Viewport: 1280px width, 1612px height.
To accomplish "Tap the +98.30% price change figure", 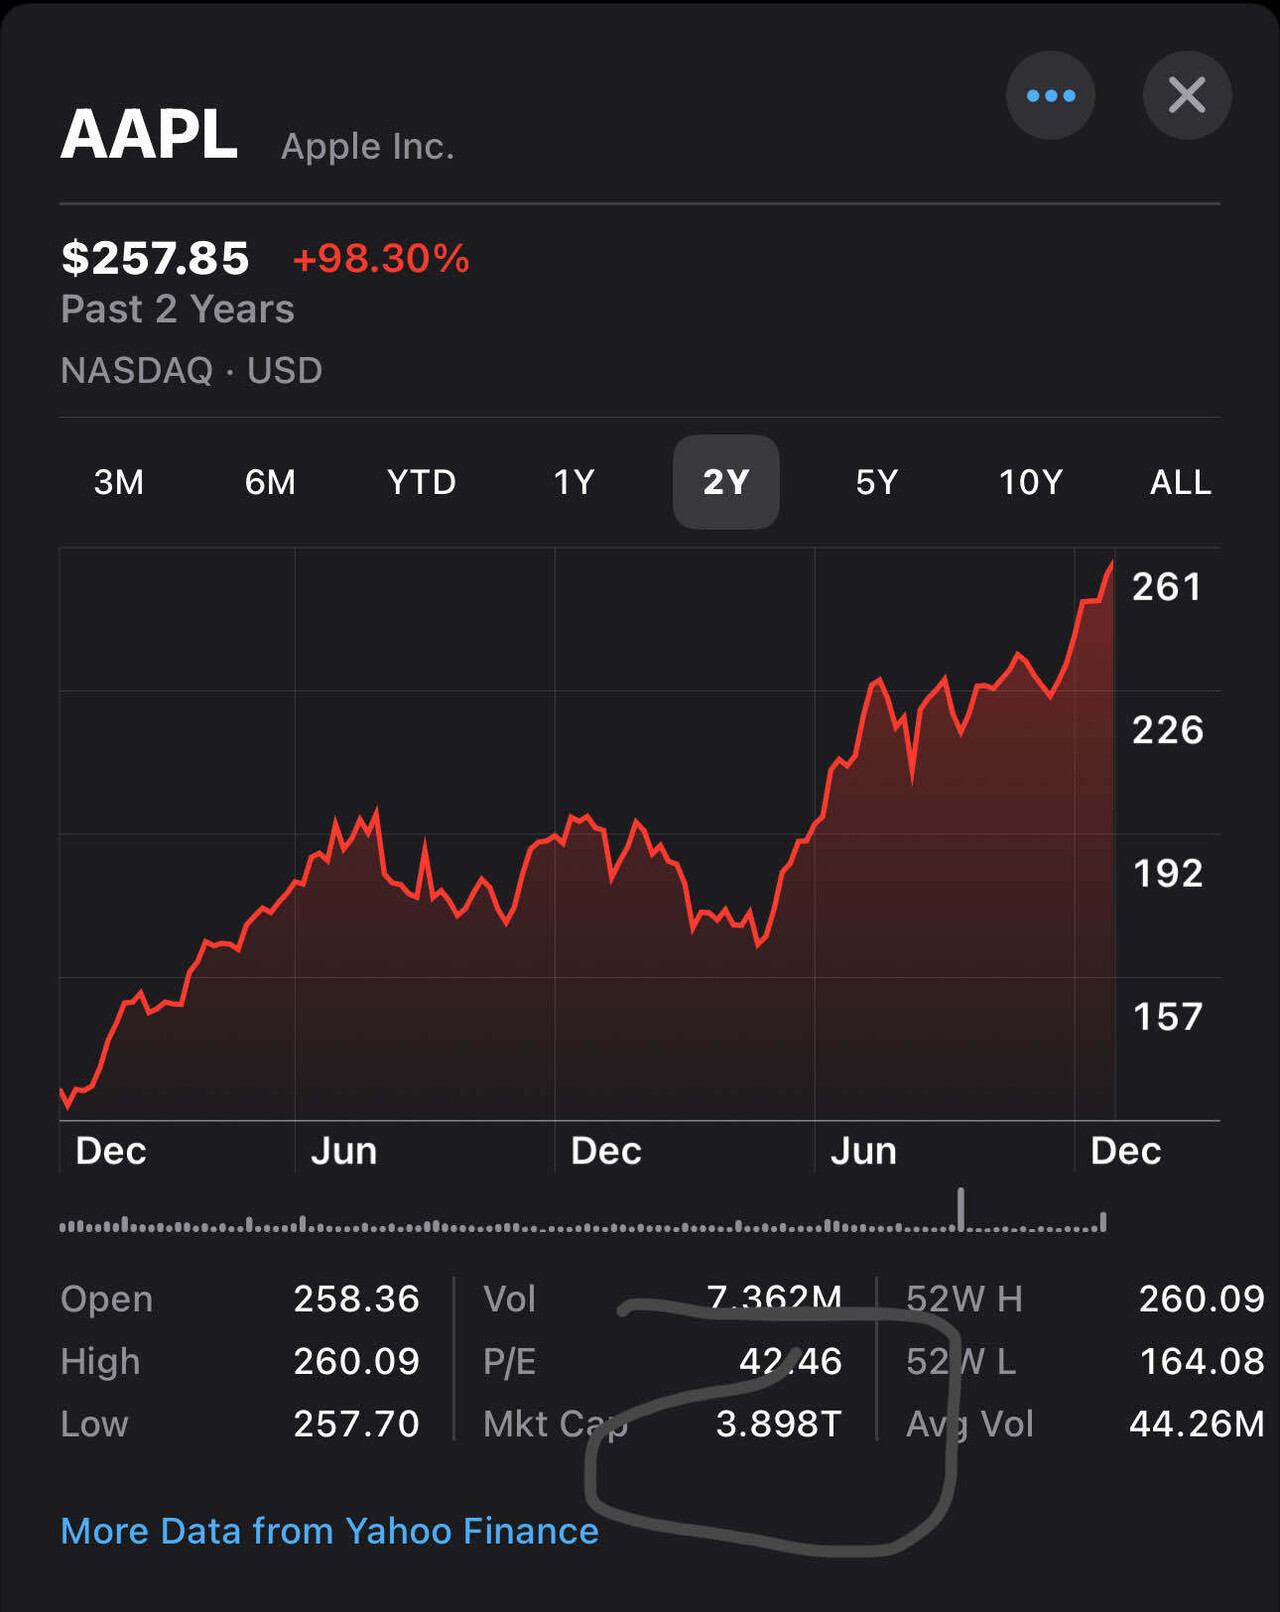I will point(380,258).
